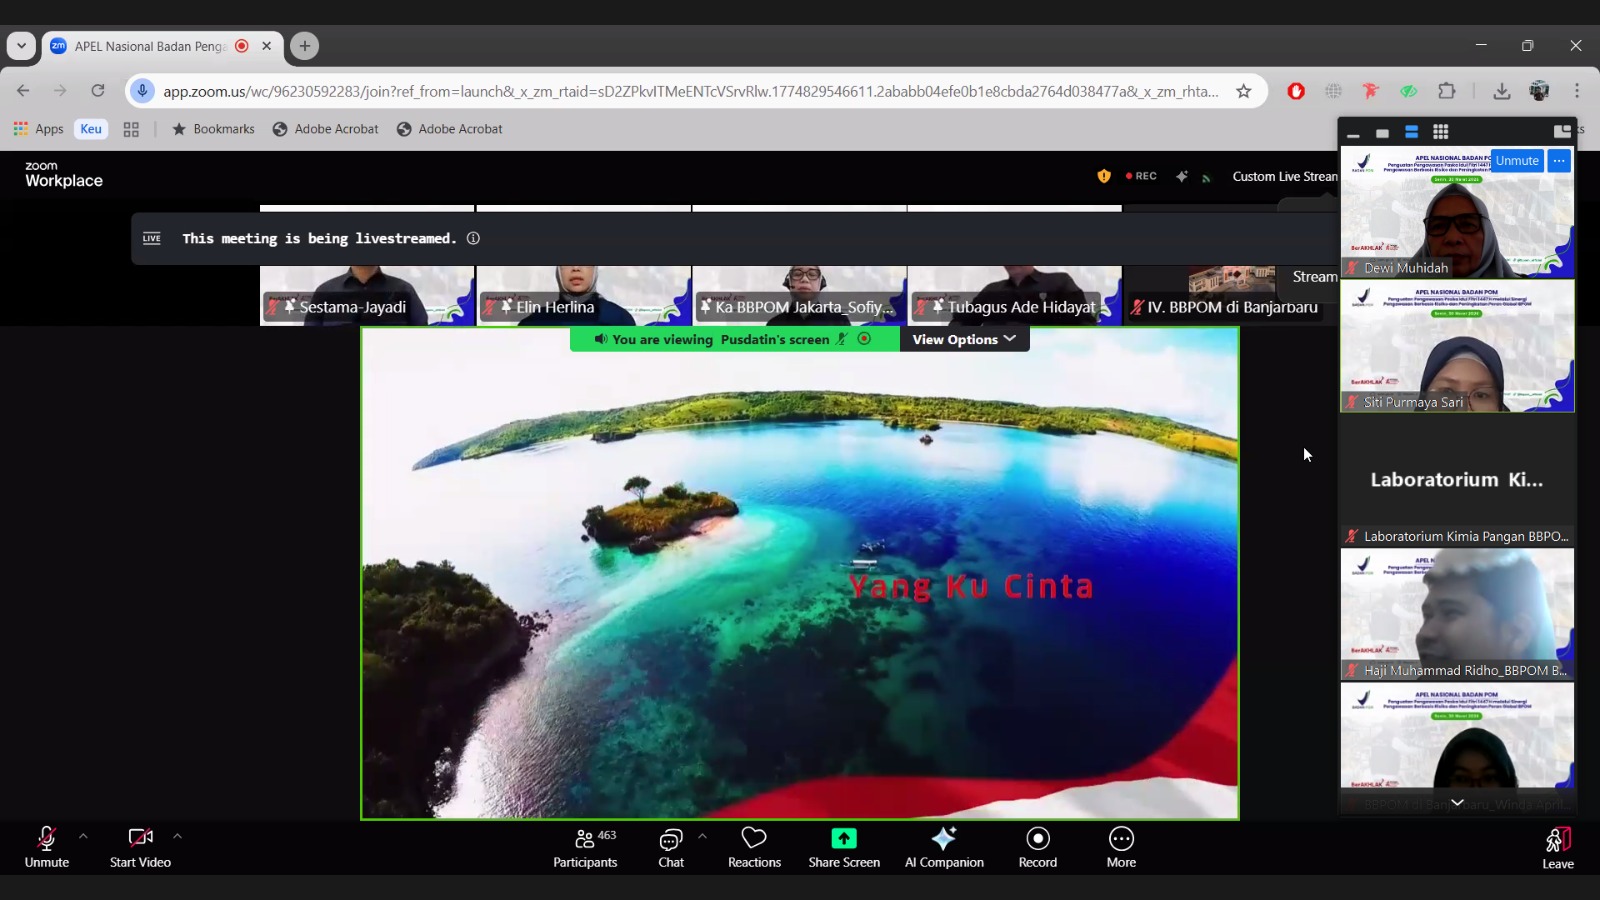Click Unmute on Dewi Muhidah's video tile

[x=1517, y=161]
